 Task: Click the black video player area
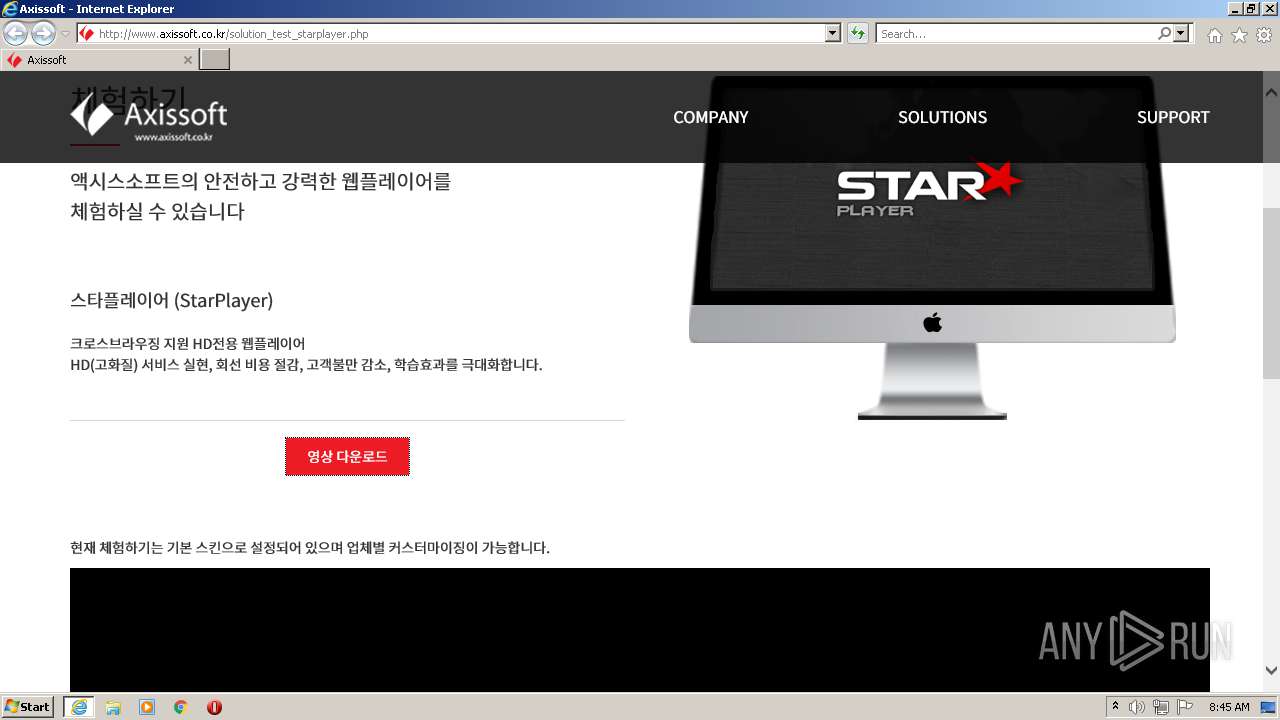click(640, 630)
